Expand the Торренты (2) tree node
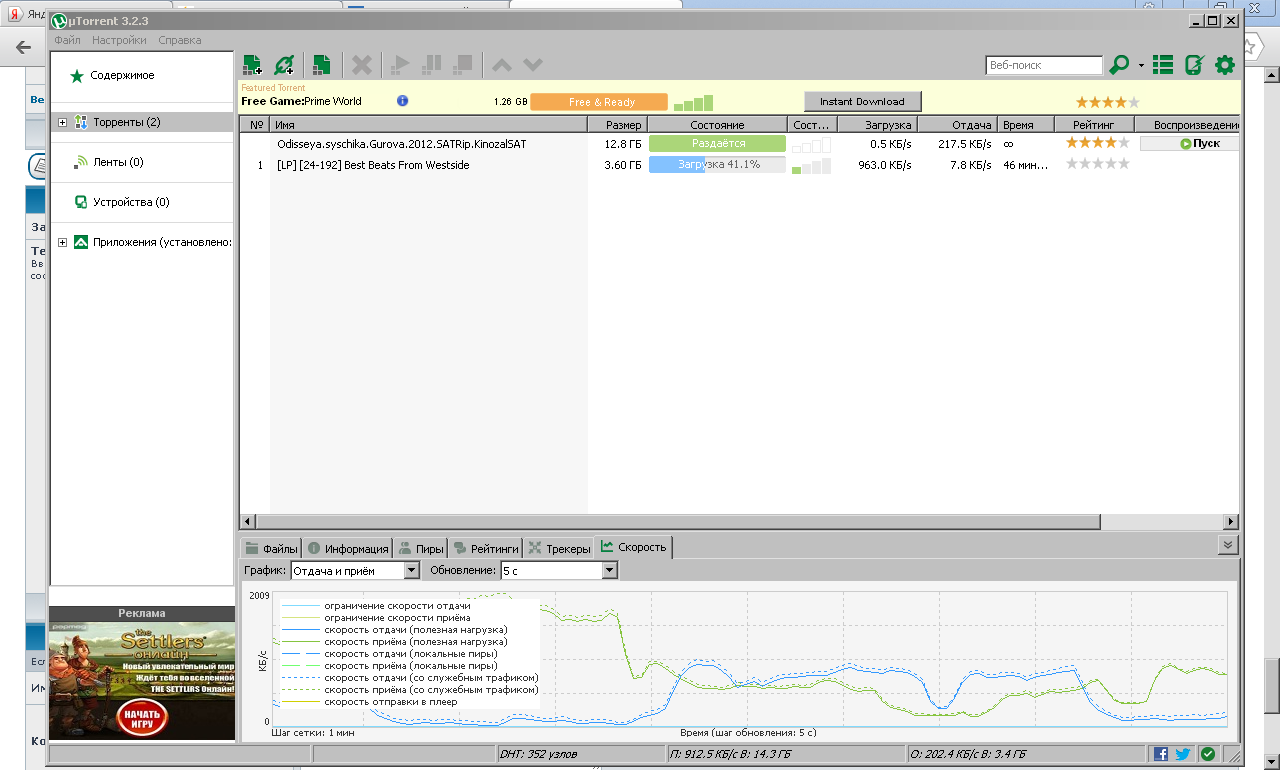The height and width of the screenshot is (770, 1280). (x=62, y=122)
